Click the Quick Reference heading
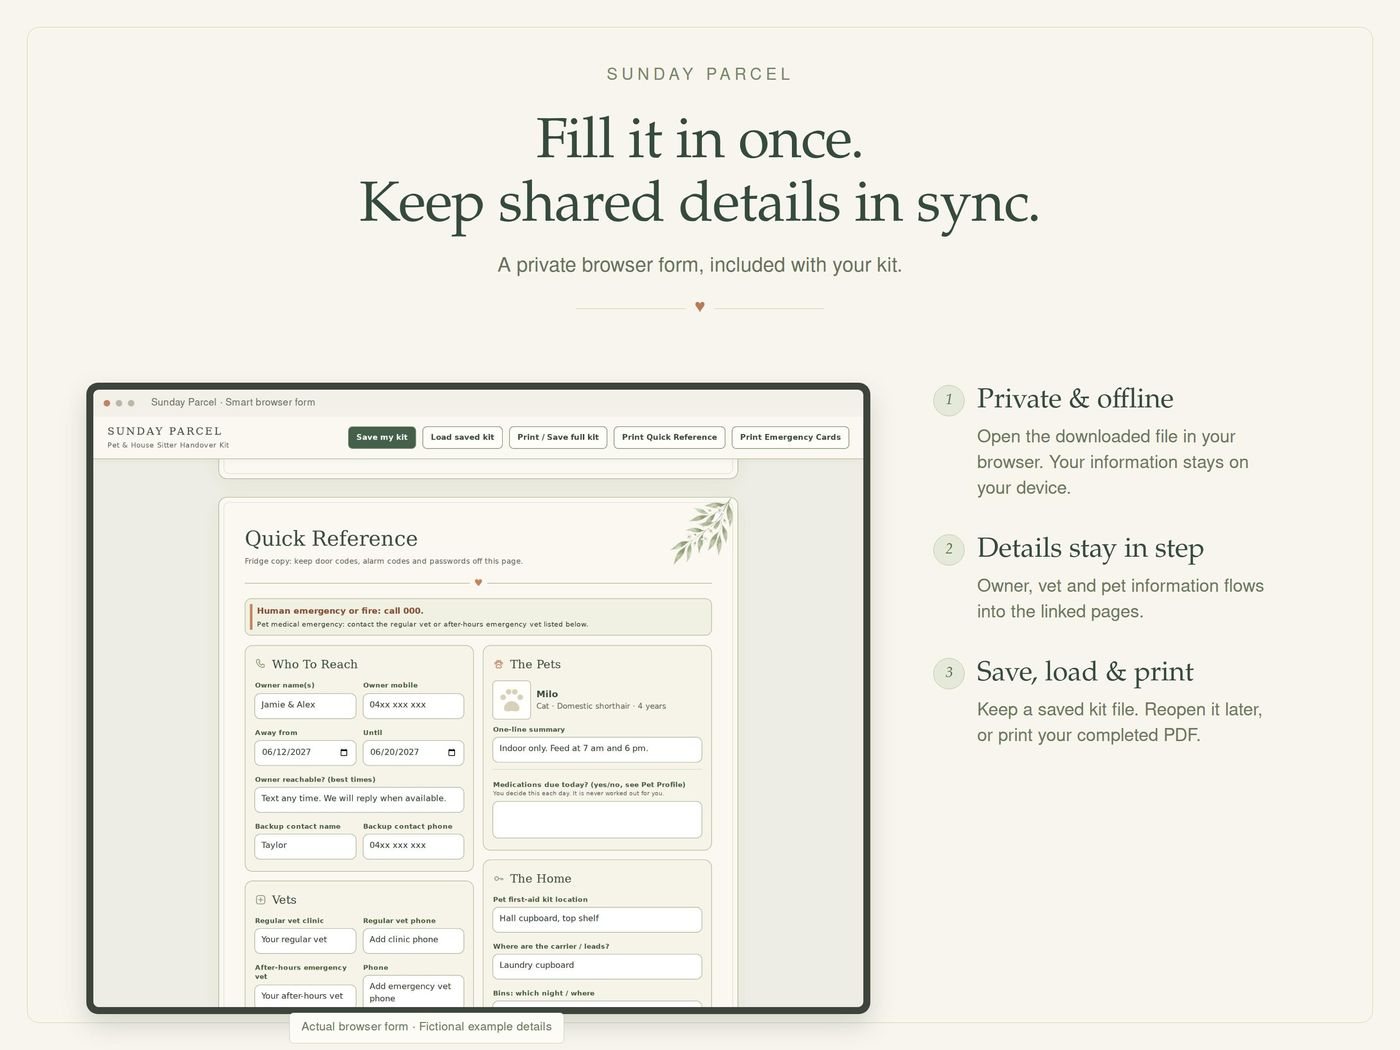This screenshot has height=1050, width=1400. coord(331,539)
